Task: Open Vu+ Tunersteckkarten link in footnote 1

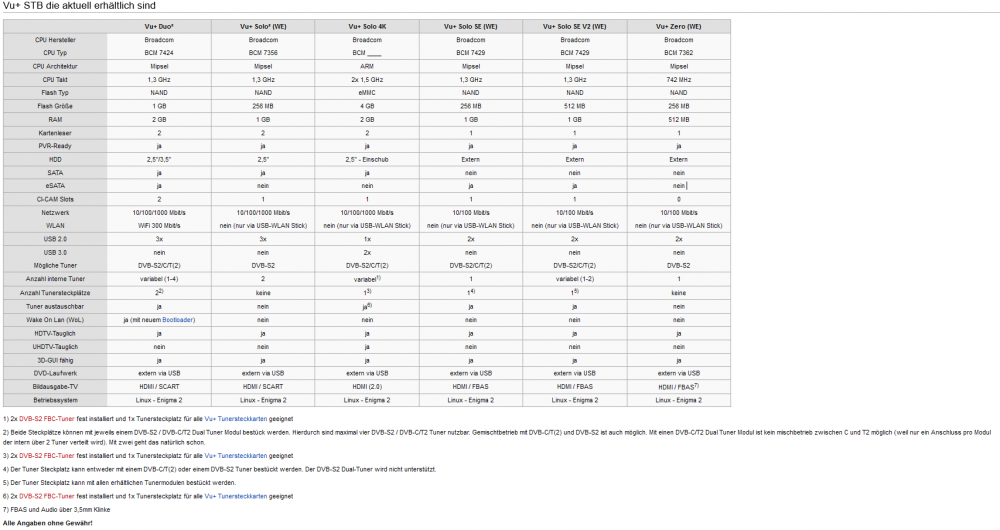Action: [x=236, y=417]
